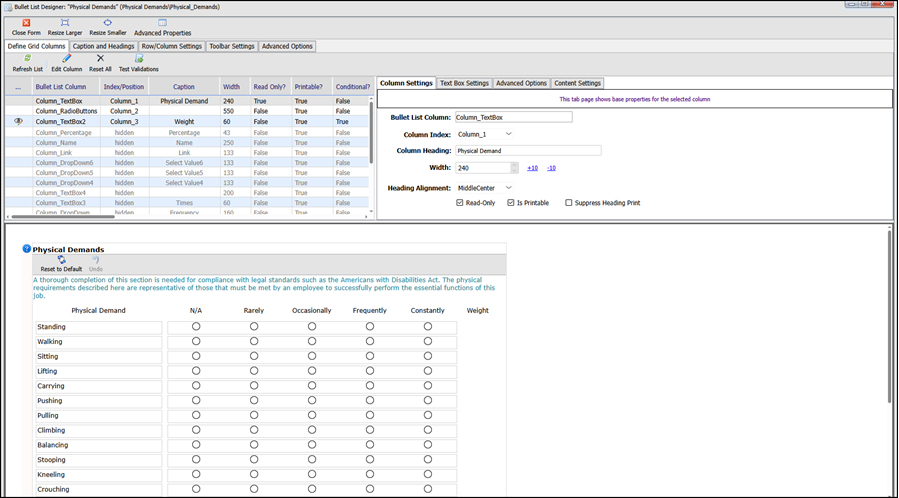
Task: Click the Conditional? column header
Action: [353, 87]
